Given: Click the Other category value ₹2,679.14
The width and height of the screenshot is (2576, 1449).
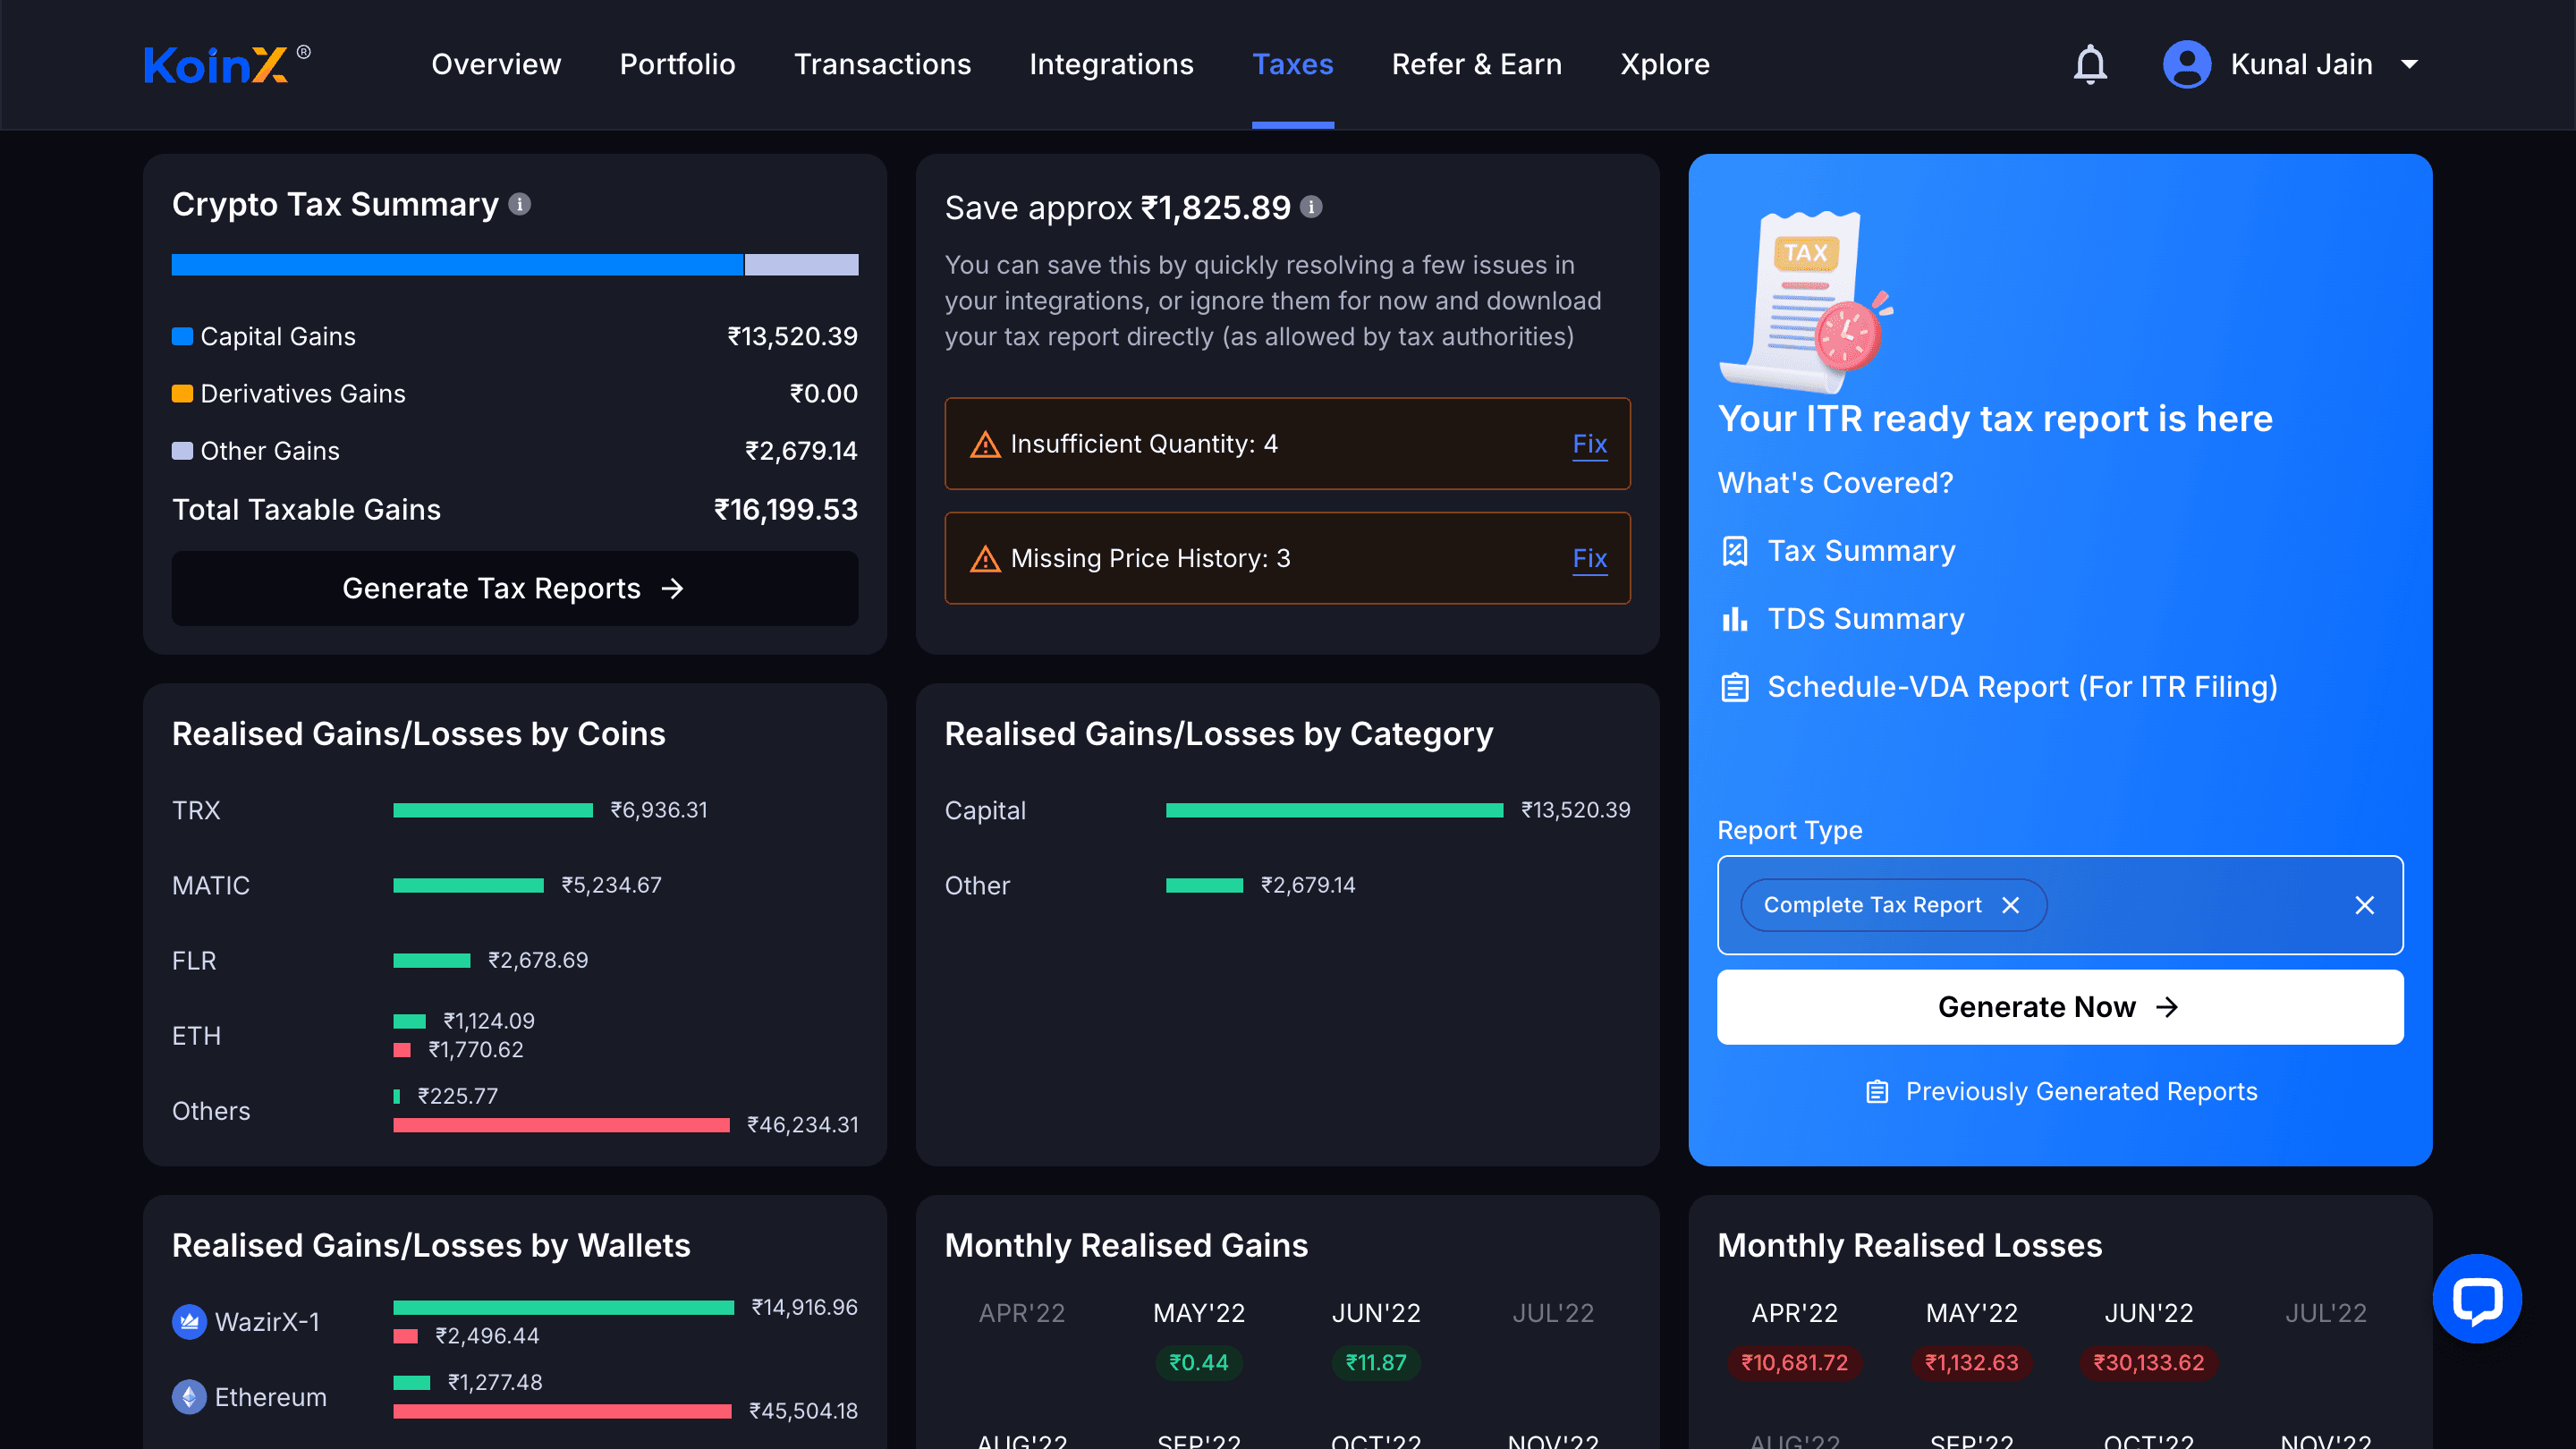Looking at the screenshot, I should click(x=1307, y=885).
